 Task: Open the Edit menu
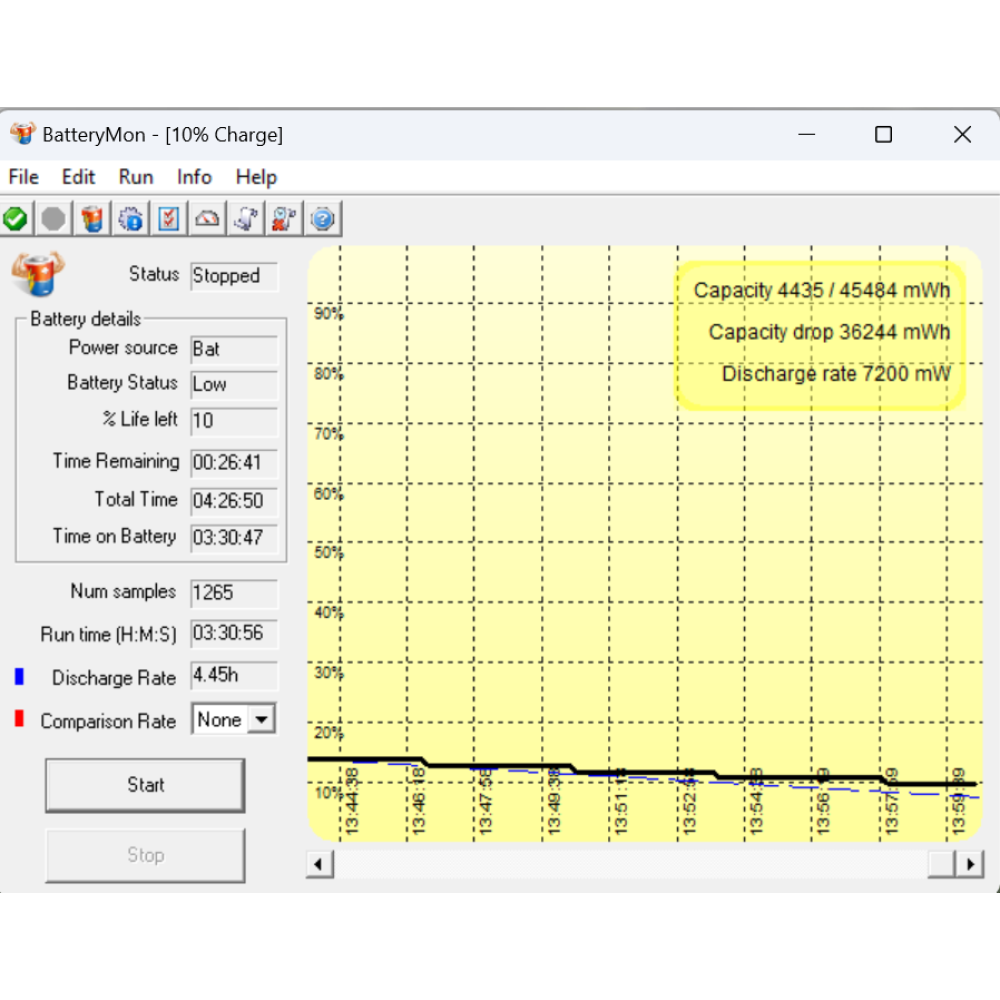pos(78,177)
